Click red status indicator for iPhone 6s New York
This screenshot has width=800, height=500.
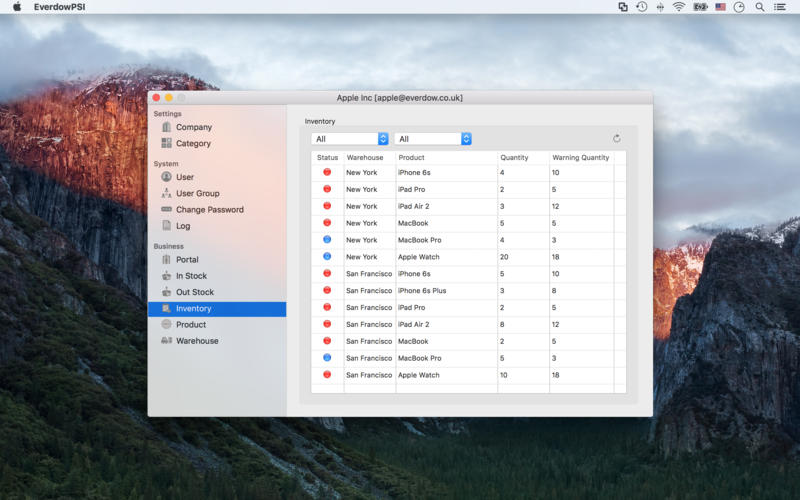coord(327,173)
